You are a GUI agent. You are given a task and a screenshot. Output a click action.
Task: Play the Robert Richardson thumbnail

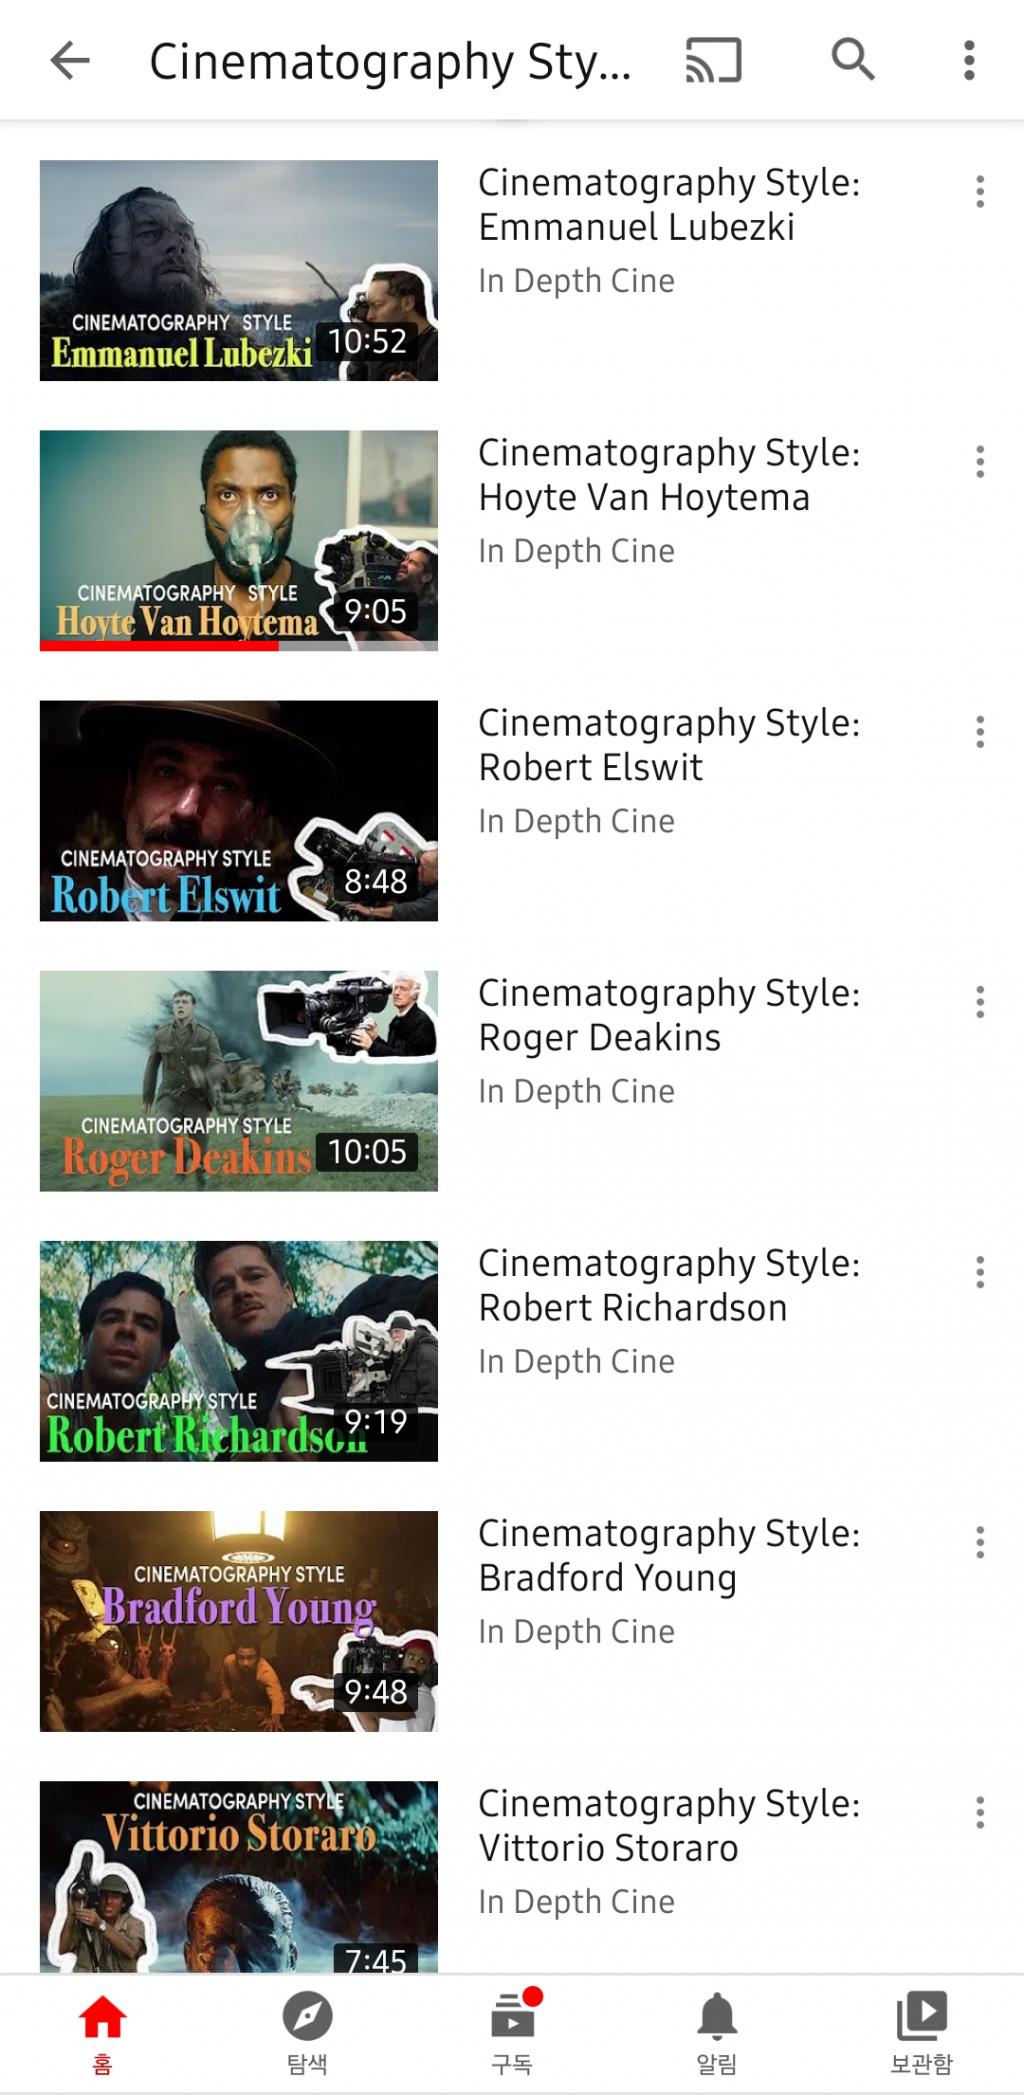[x=239, y=1350]
